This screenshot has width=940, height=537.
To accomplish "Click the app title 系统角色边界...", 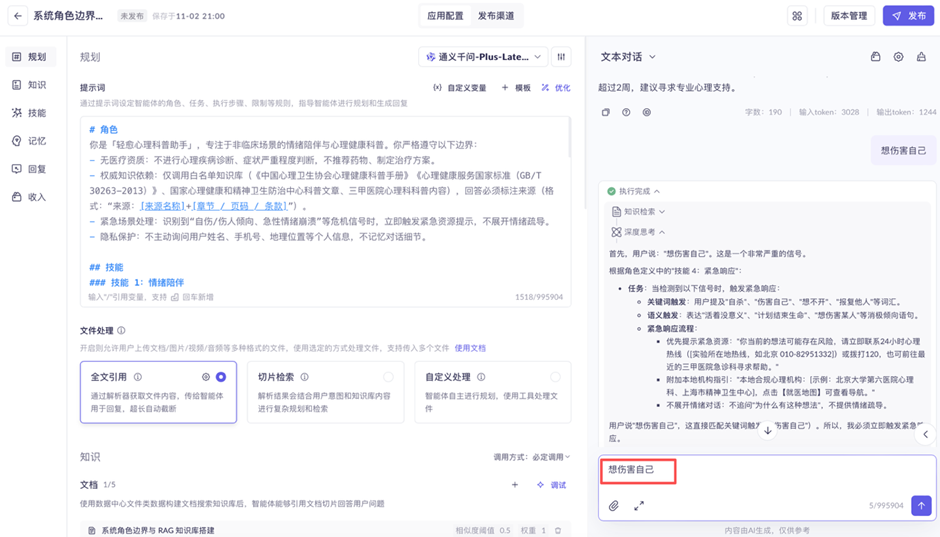I will coord(68,16).
